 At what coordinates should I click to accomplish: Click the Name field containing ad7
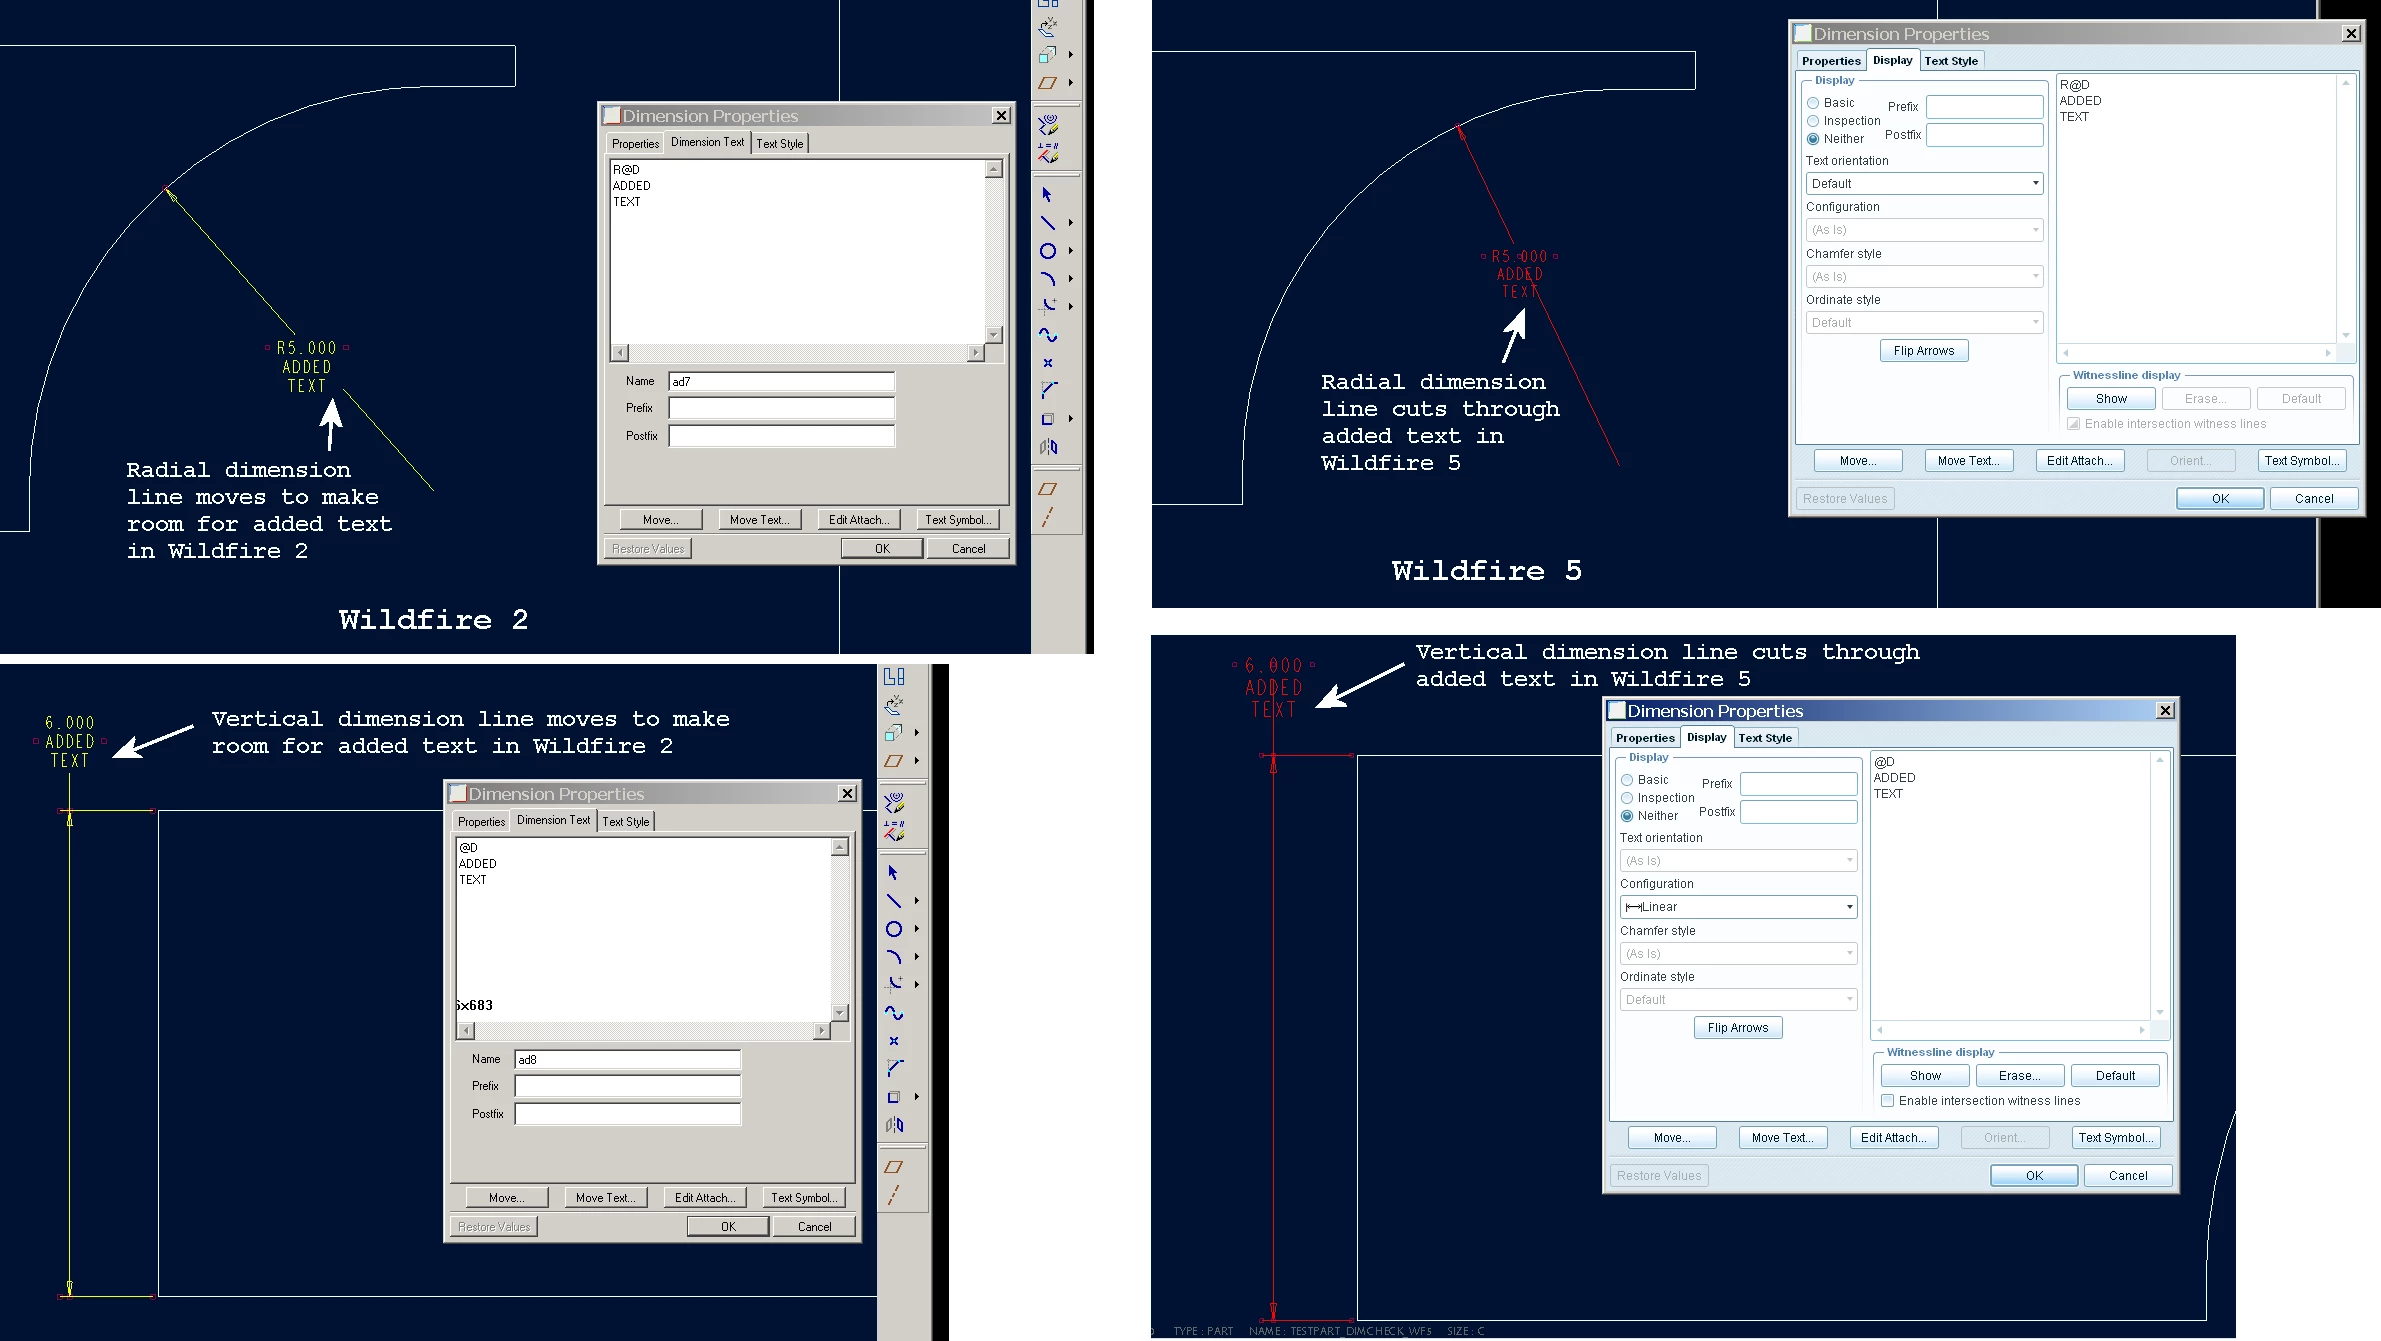point(781,381)
